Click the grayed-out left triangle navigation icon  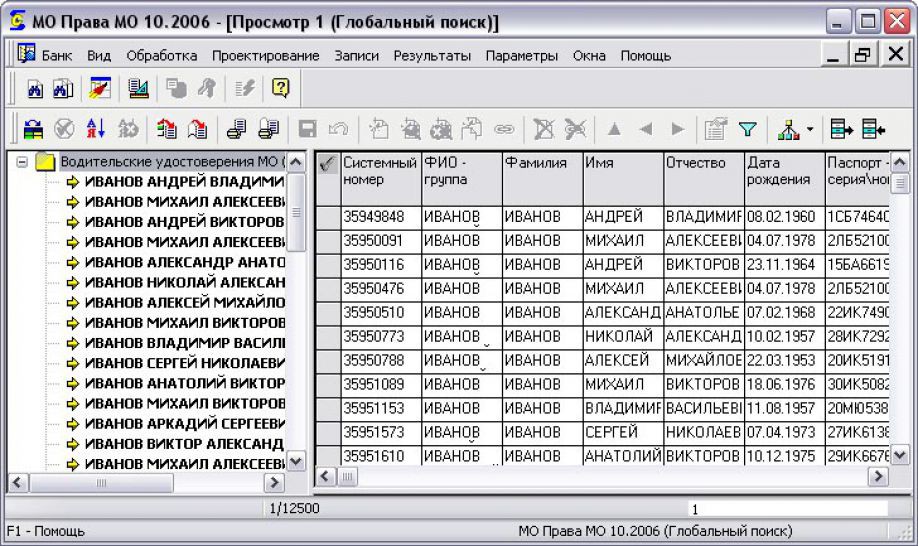646,129
